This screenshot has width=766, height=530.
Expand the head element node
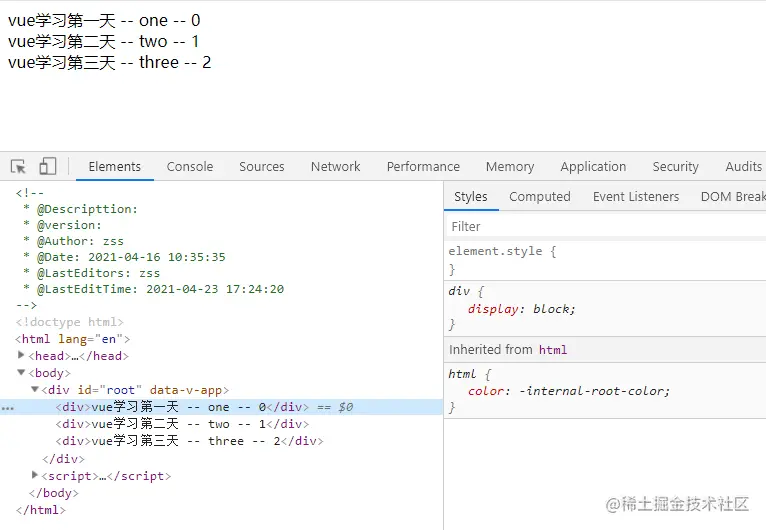[x=21, y=355]
